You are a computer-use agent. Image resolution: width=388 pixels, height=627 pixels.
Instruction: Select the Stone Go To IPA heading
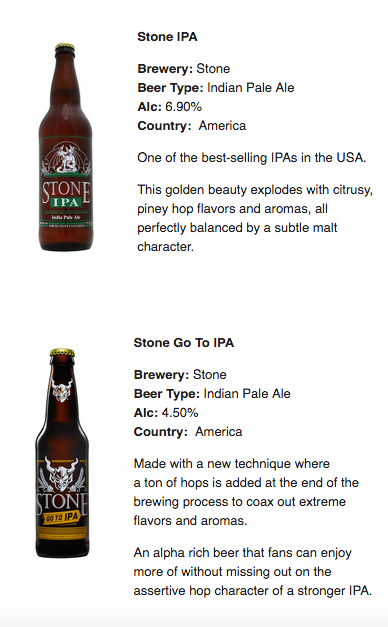[184, 343]
